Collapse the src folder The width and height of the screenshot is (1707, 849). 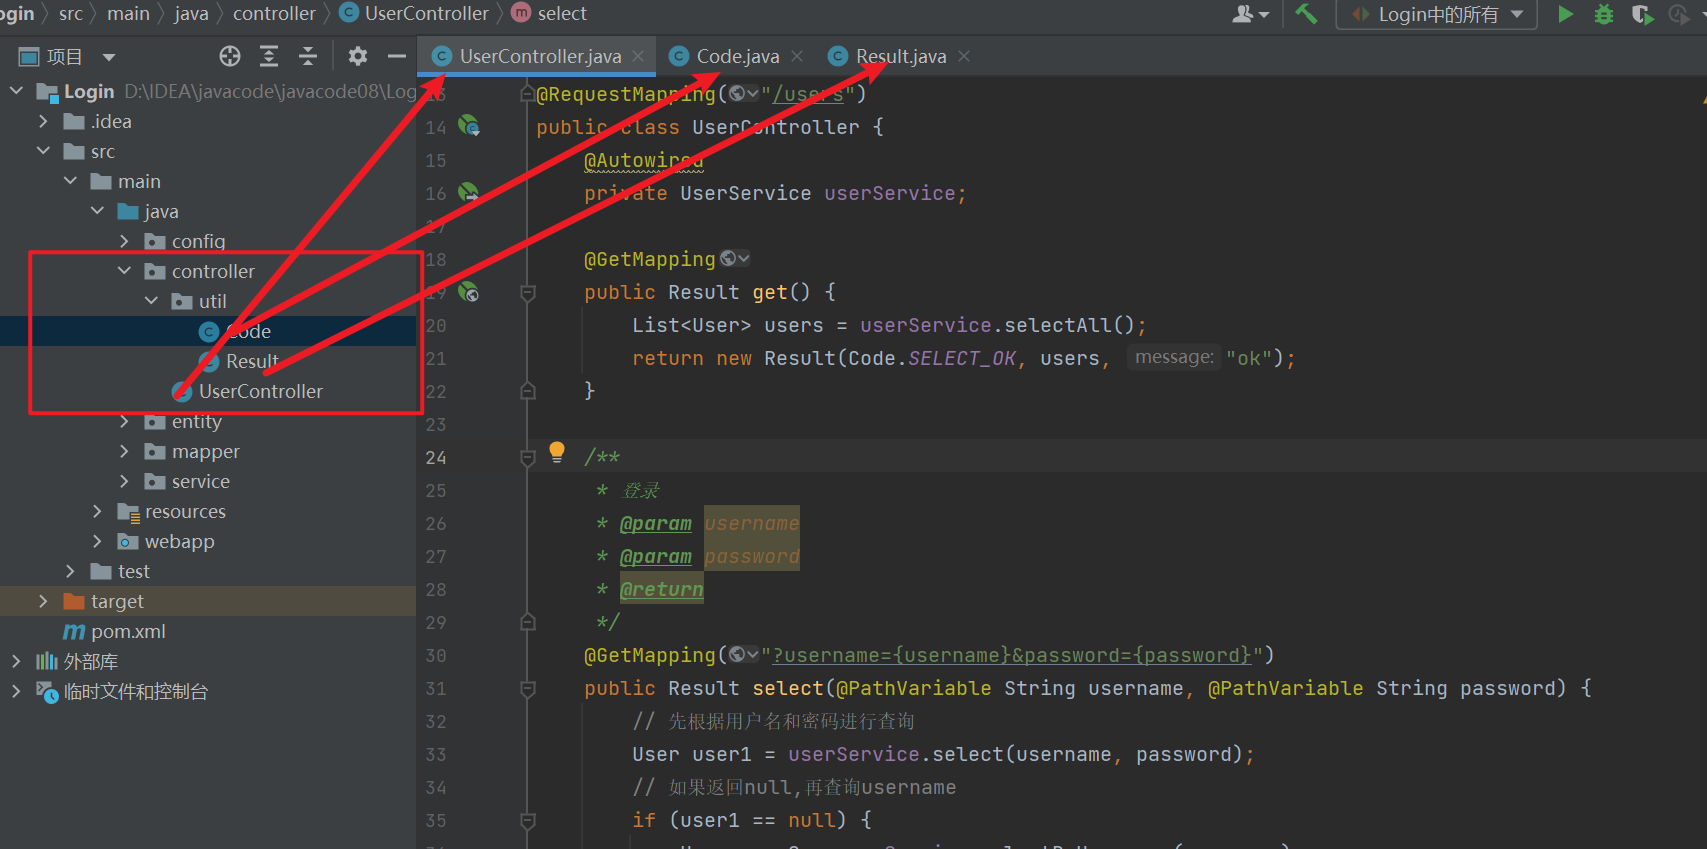tap(43, 151)
